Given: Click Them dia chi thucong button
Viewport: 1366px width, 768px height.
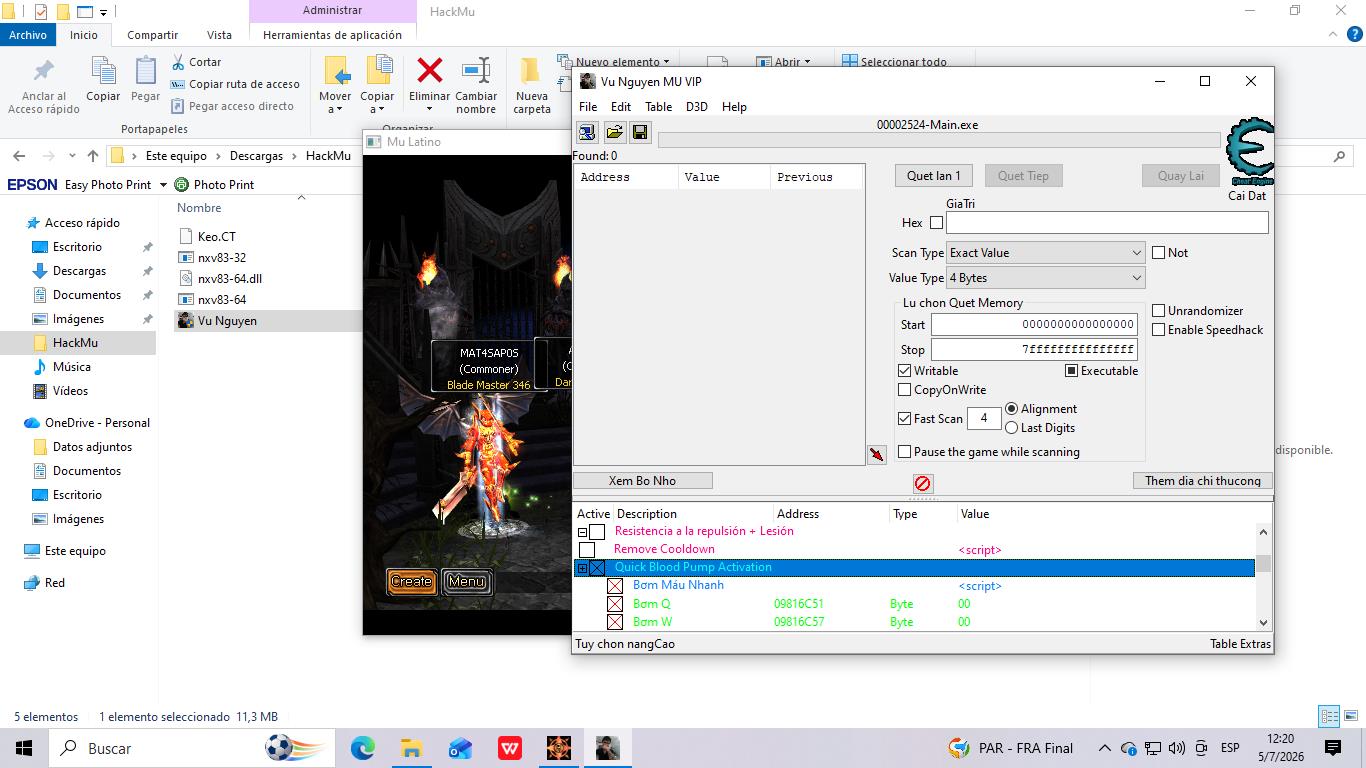Looking at the screenshot, I should coord(1203,481).
